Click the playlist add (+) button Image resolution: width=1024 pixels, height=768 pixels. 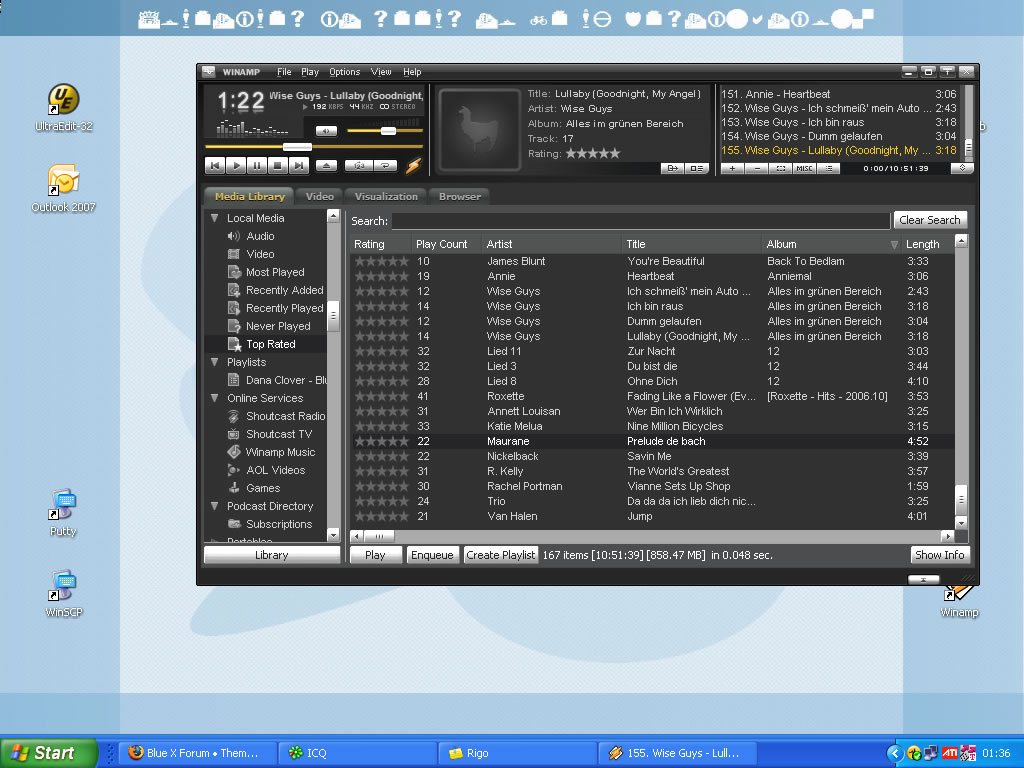(x=732, y=168)
